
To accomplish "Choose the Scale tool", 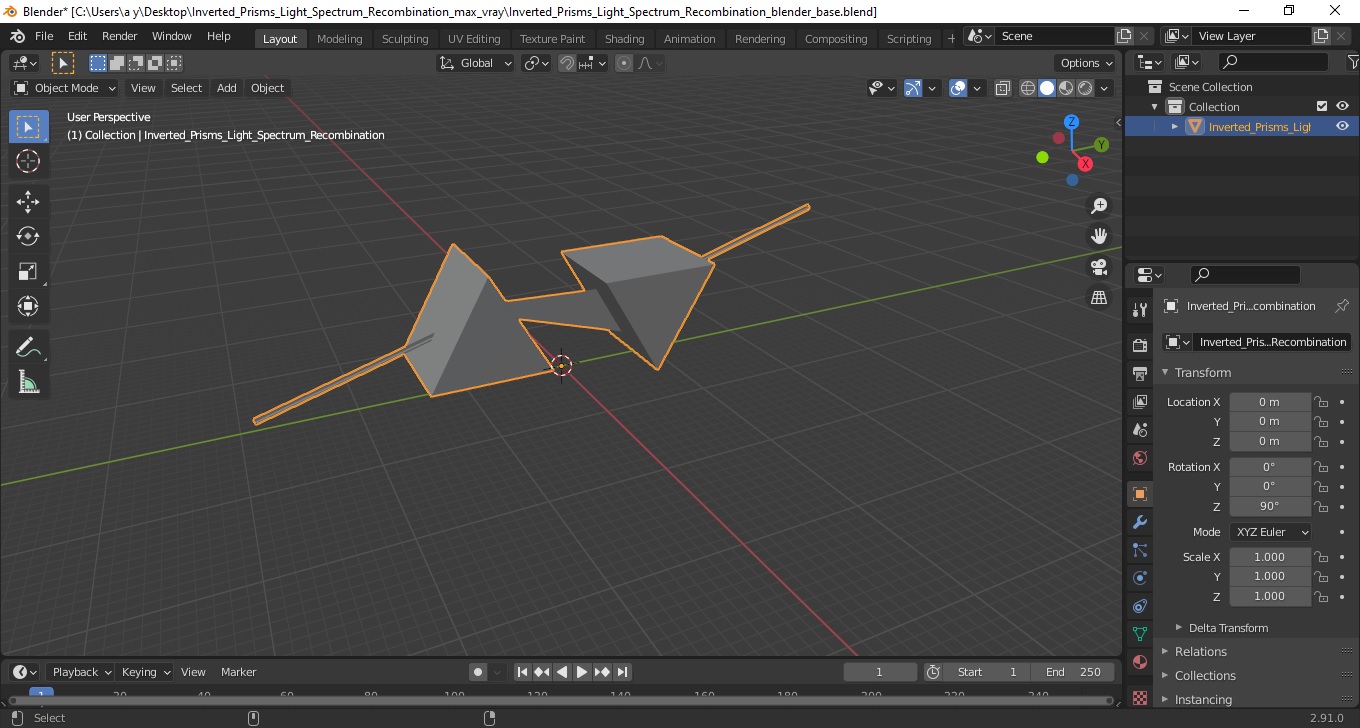I will click(x=28, y=271).
